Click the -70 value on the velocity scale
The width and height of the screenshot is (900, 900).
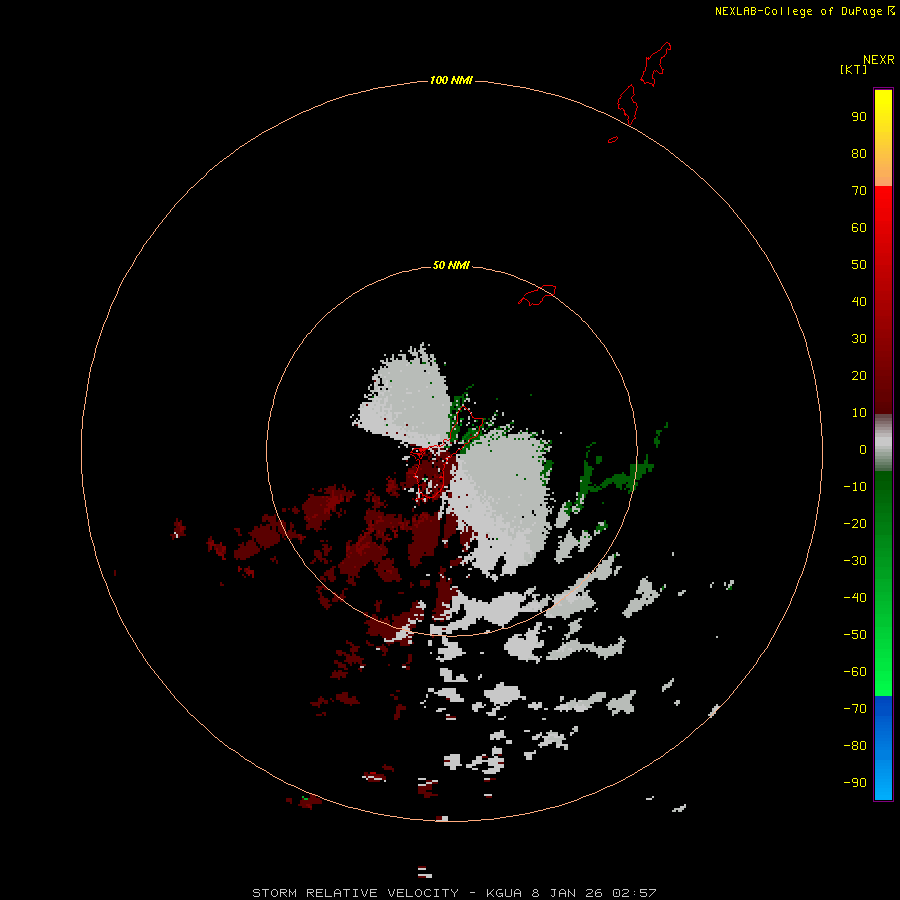point(855,709)
